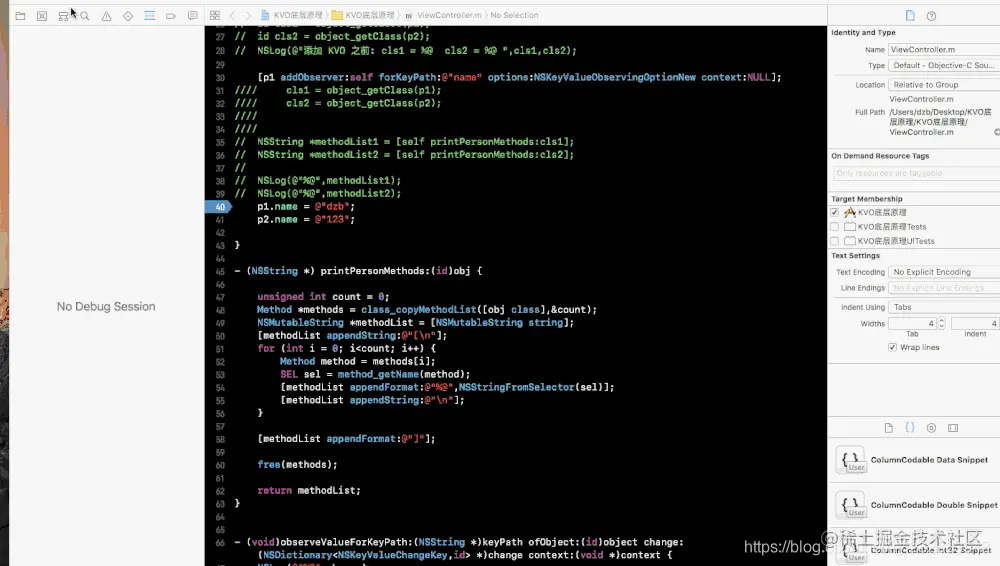Open the Breakpoint navigator icon
The width and height of the screenshot is (1000, 566).
[171, 16]
